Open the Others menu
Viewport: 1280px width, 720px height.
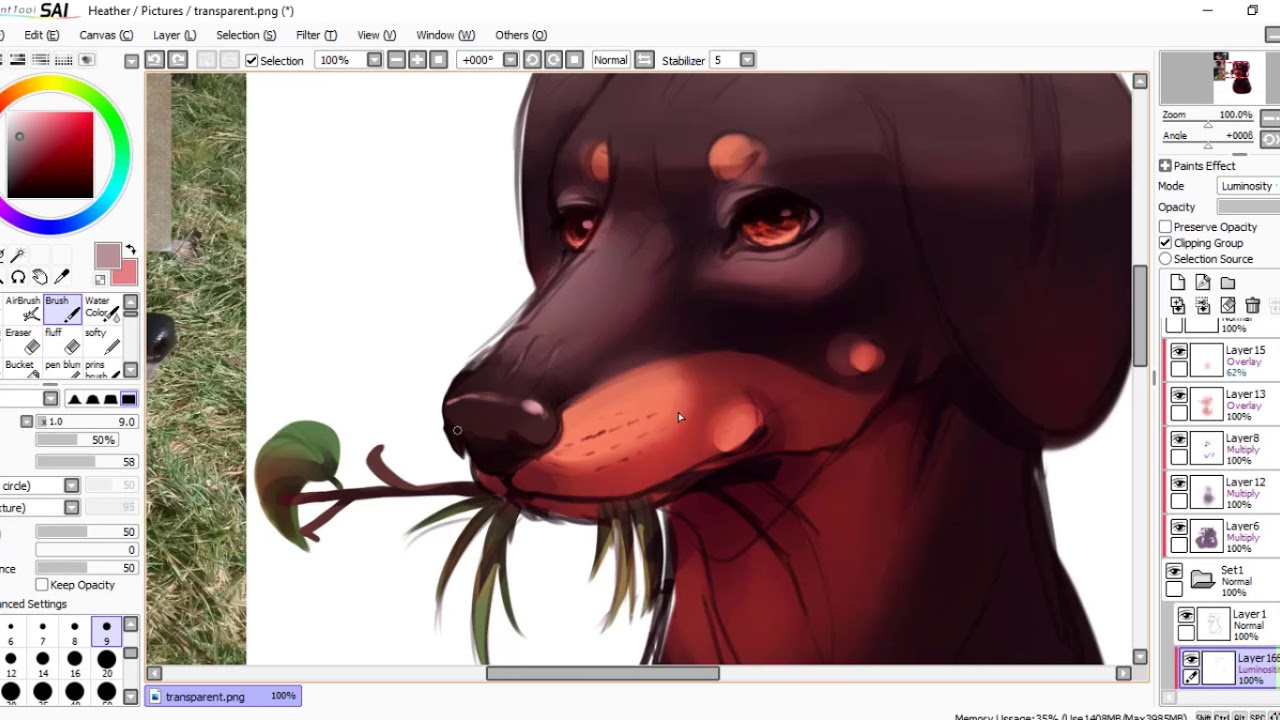[521, 35]
